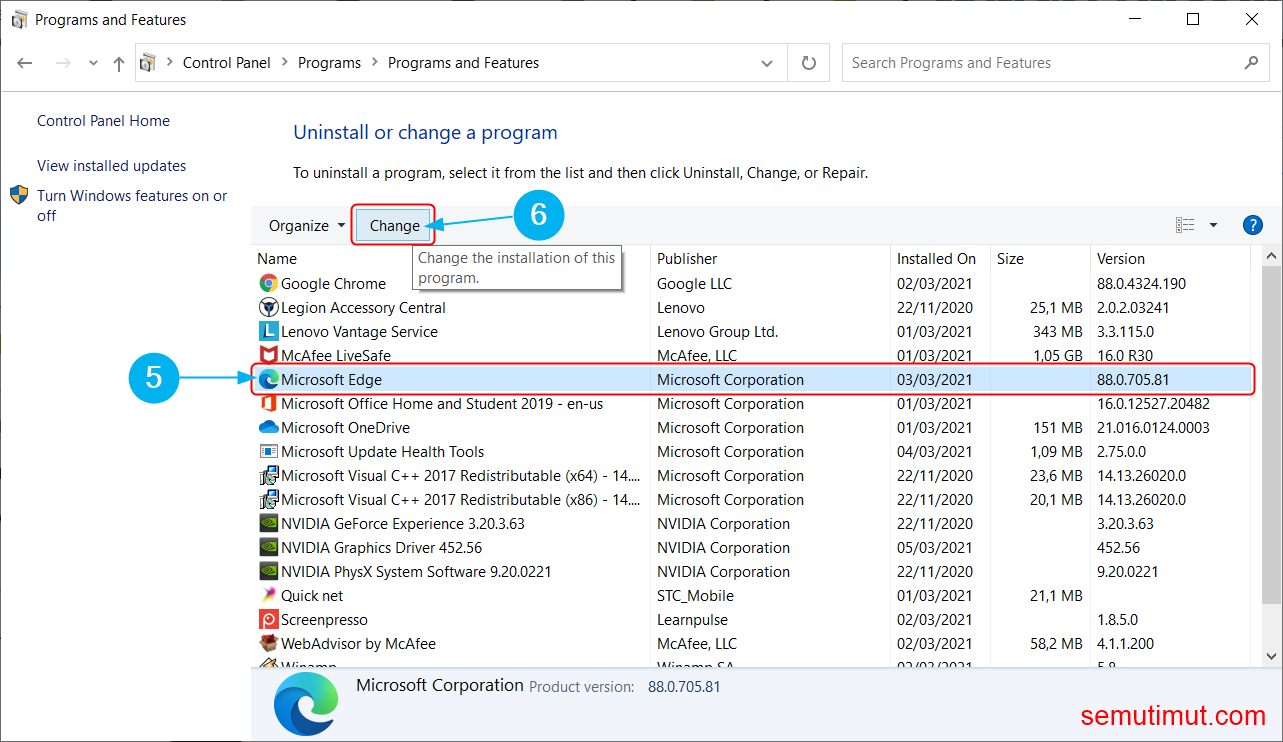This screenshot has height=742, width=1283.
Task: Open Control Panel Home link
Action: pyautogui.click(x=103, y=121)
